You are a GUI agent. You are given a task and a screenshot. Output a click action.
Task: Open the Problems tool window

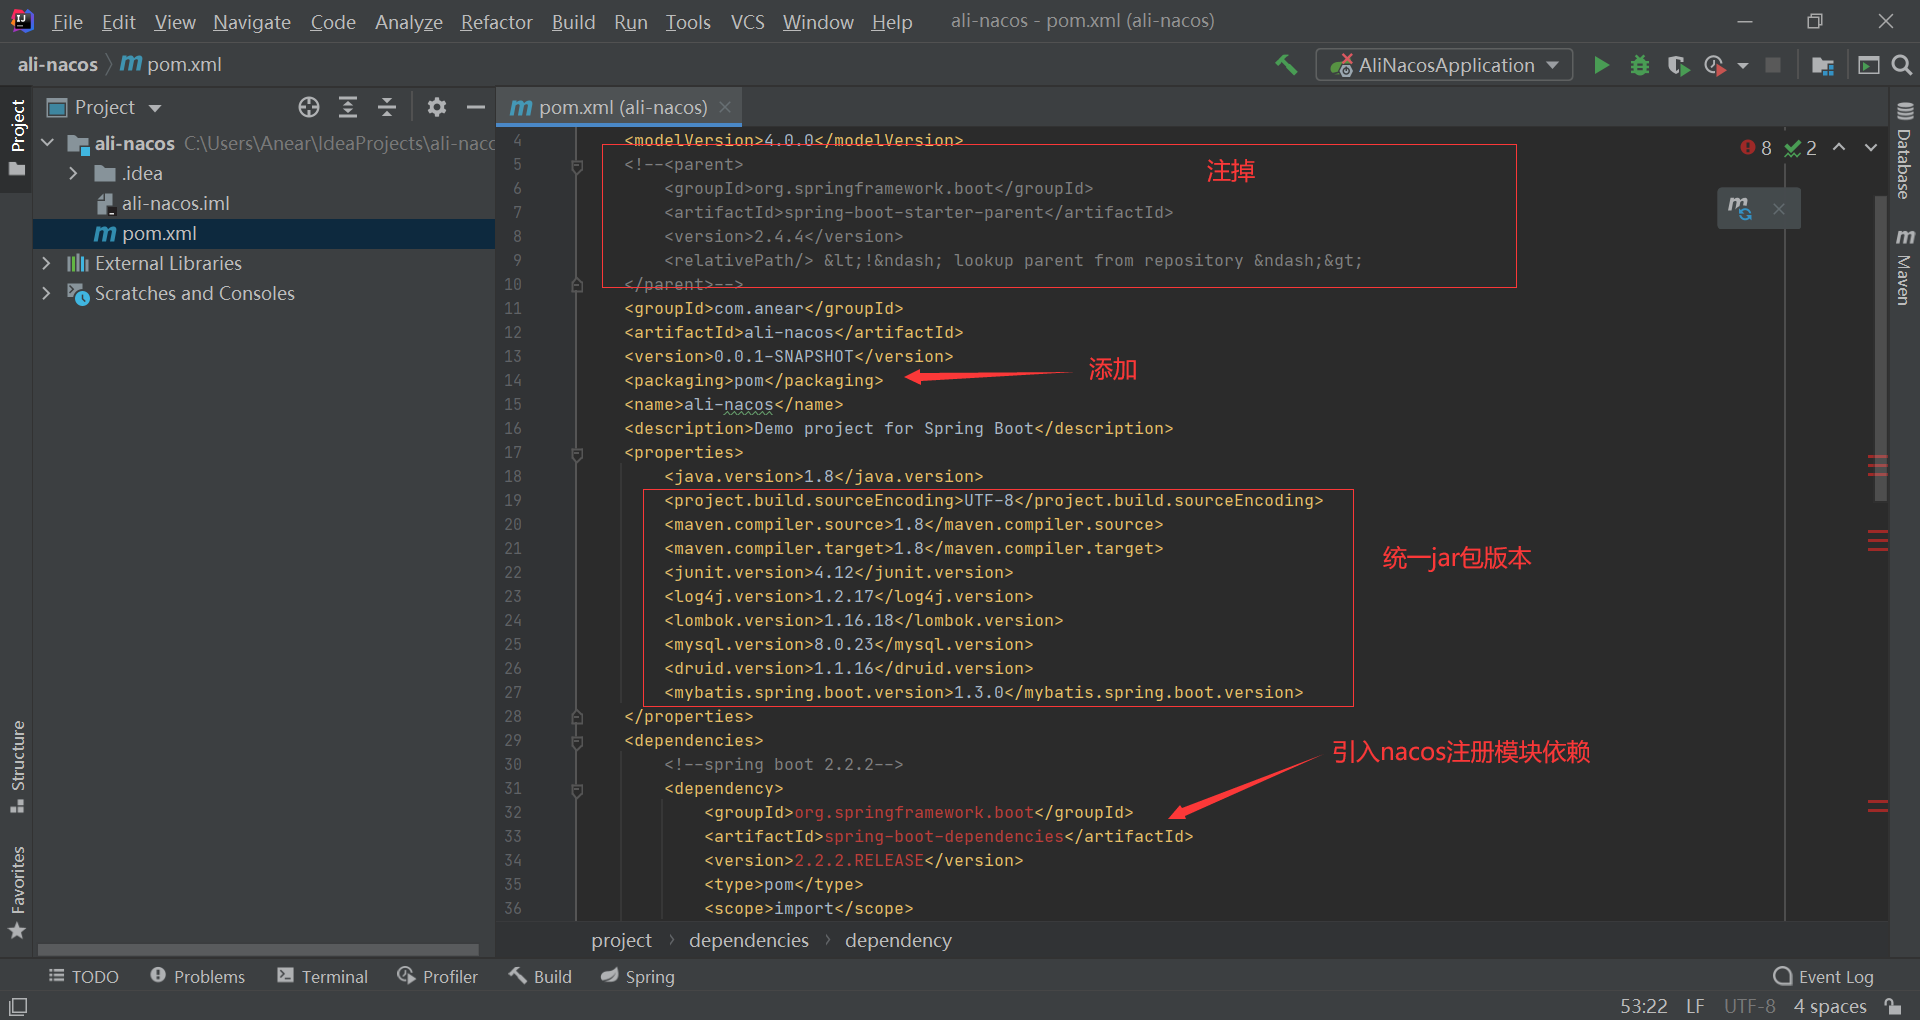[x=198, y=977]
